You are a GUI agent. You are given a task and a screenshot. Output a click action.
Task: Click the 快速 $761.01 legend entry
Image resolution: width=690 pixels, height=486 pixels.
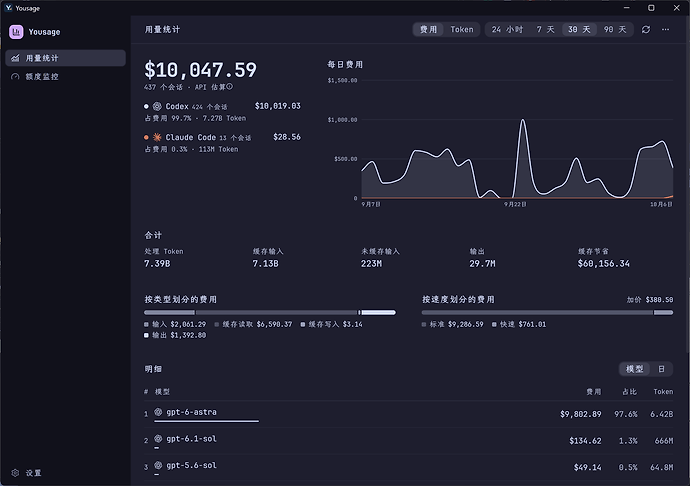(x=519, y=324)
